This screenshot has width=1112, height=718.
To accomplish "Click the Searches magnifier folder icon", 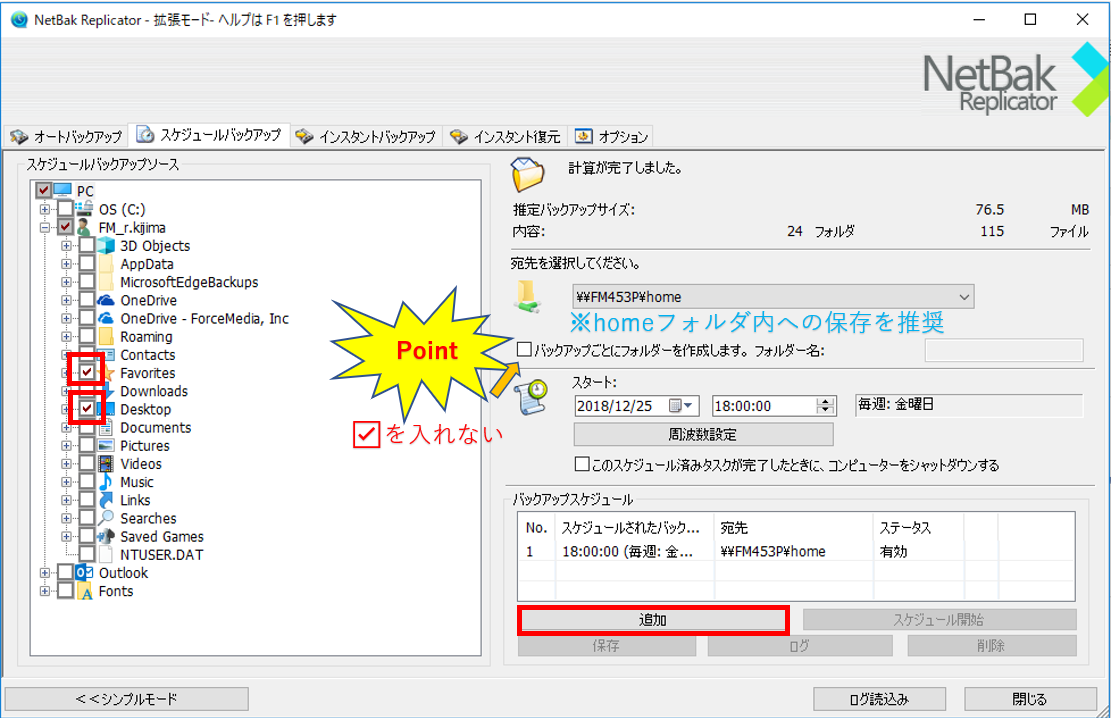I will click(107, 518).
